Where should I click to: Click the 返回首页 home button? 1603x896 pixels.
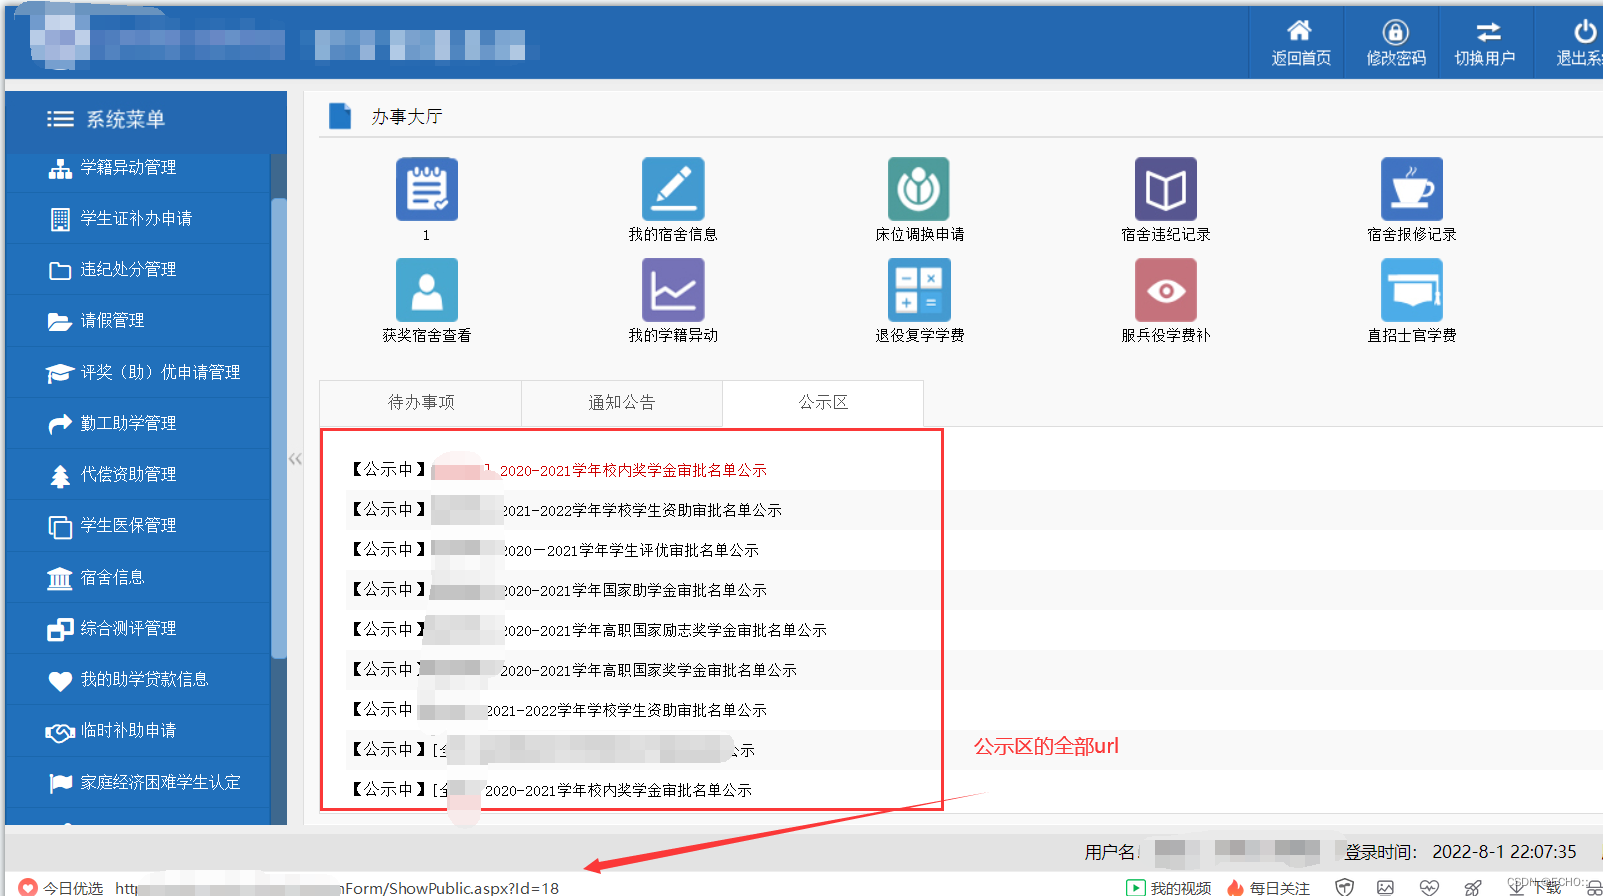tap(1300, 43)
